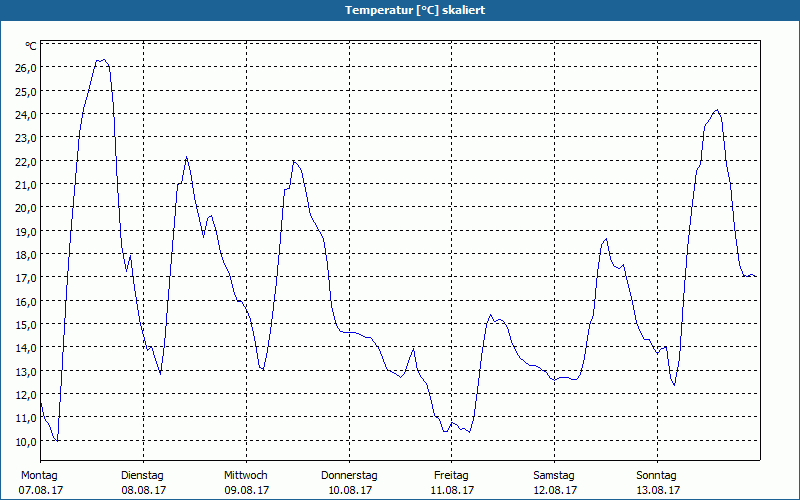Select the 17,0 axis value
The width and height of the screenshot is (800, 500).
[26, 278]
